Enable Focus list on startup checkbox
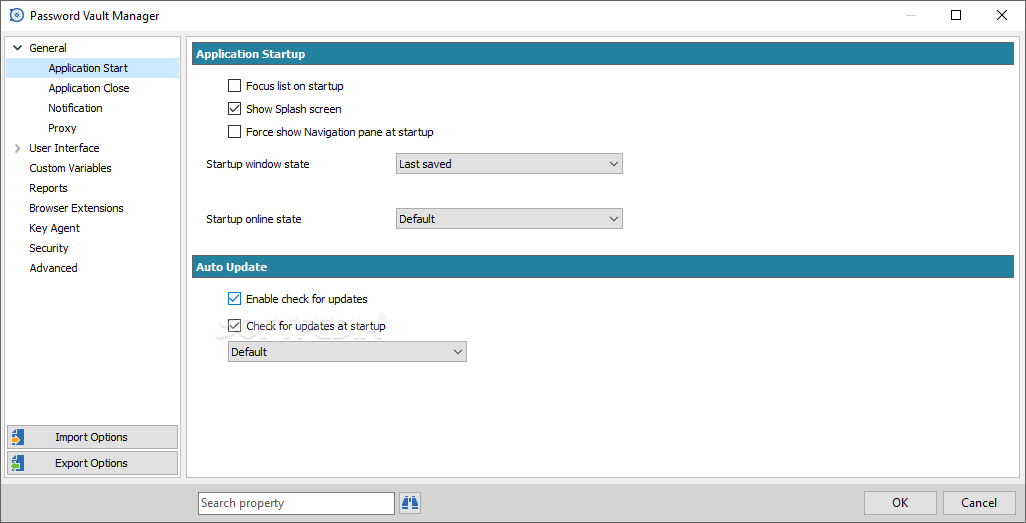The image size is (1026, 523). tap(234, 86)
